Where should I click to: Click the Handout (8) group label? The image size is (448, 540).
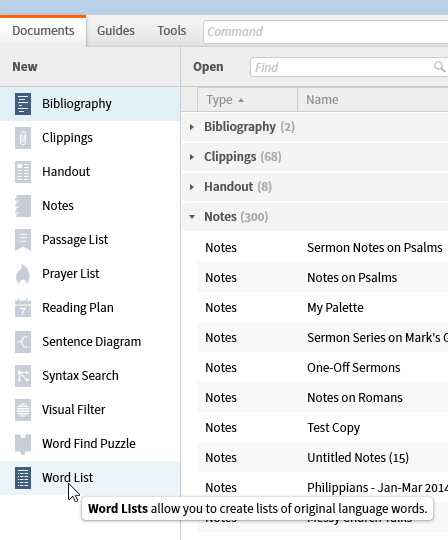pyautogui.click(x=238, y=187)
